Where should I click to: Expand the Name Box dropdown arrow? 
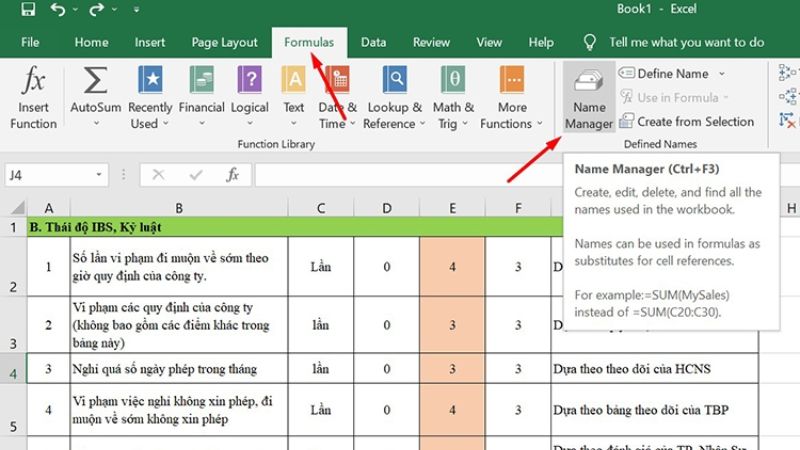(x=99, y=175)
